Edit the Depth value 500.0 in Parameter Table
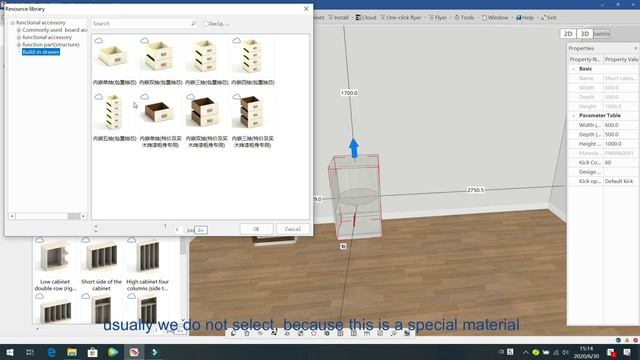 pyautogui.click(x=620, y=135)
